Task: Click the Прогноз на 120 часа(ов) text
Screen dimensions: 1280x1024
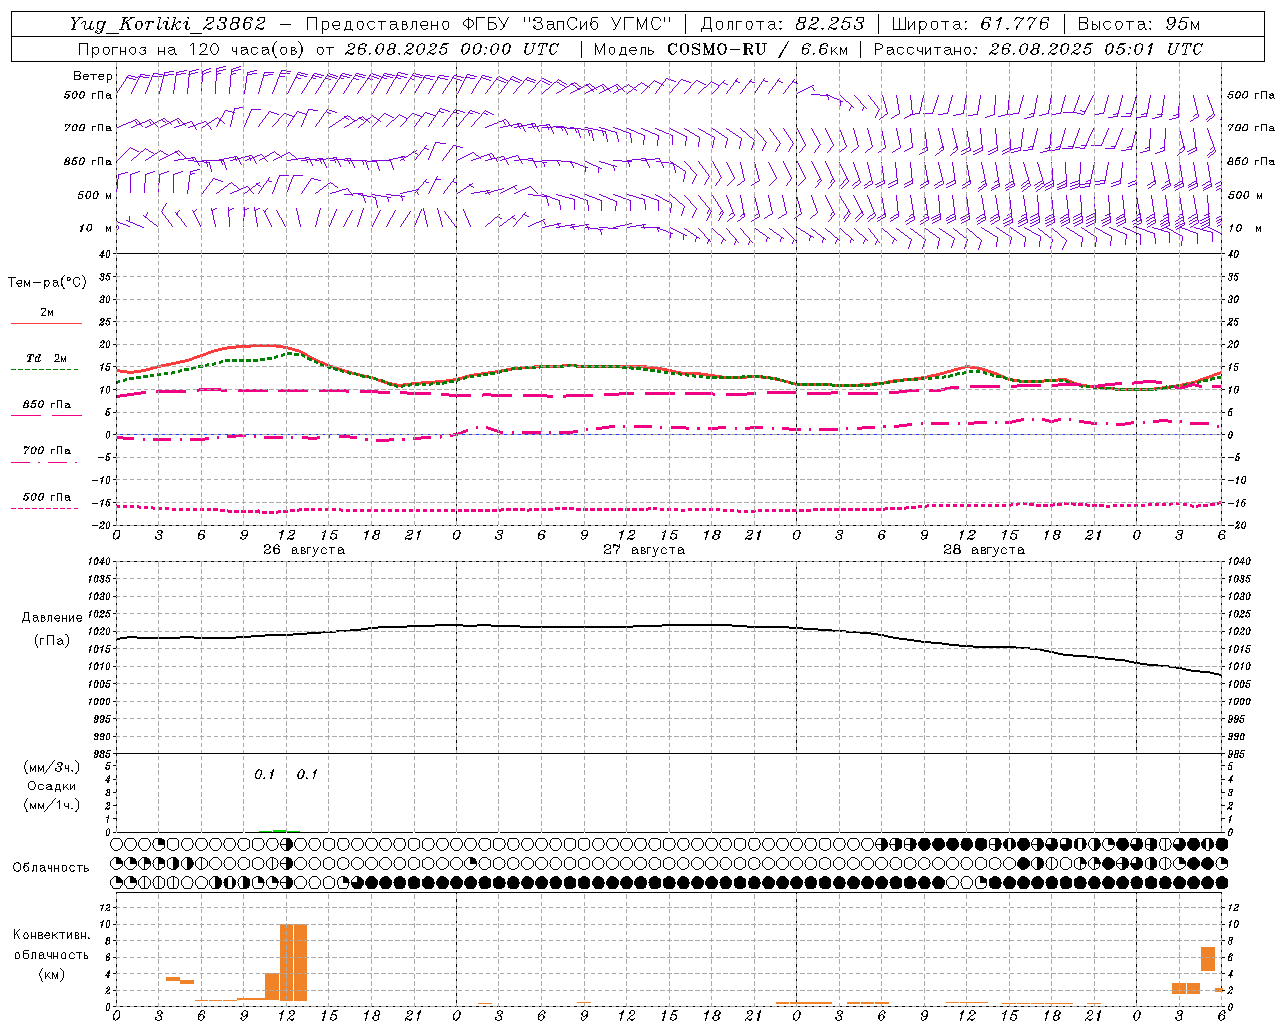Action: coord(193,49)
